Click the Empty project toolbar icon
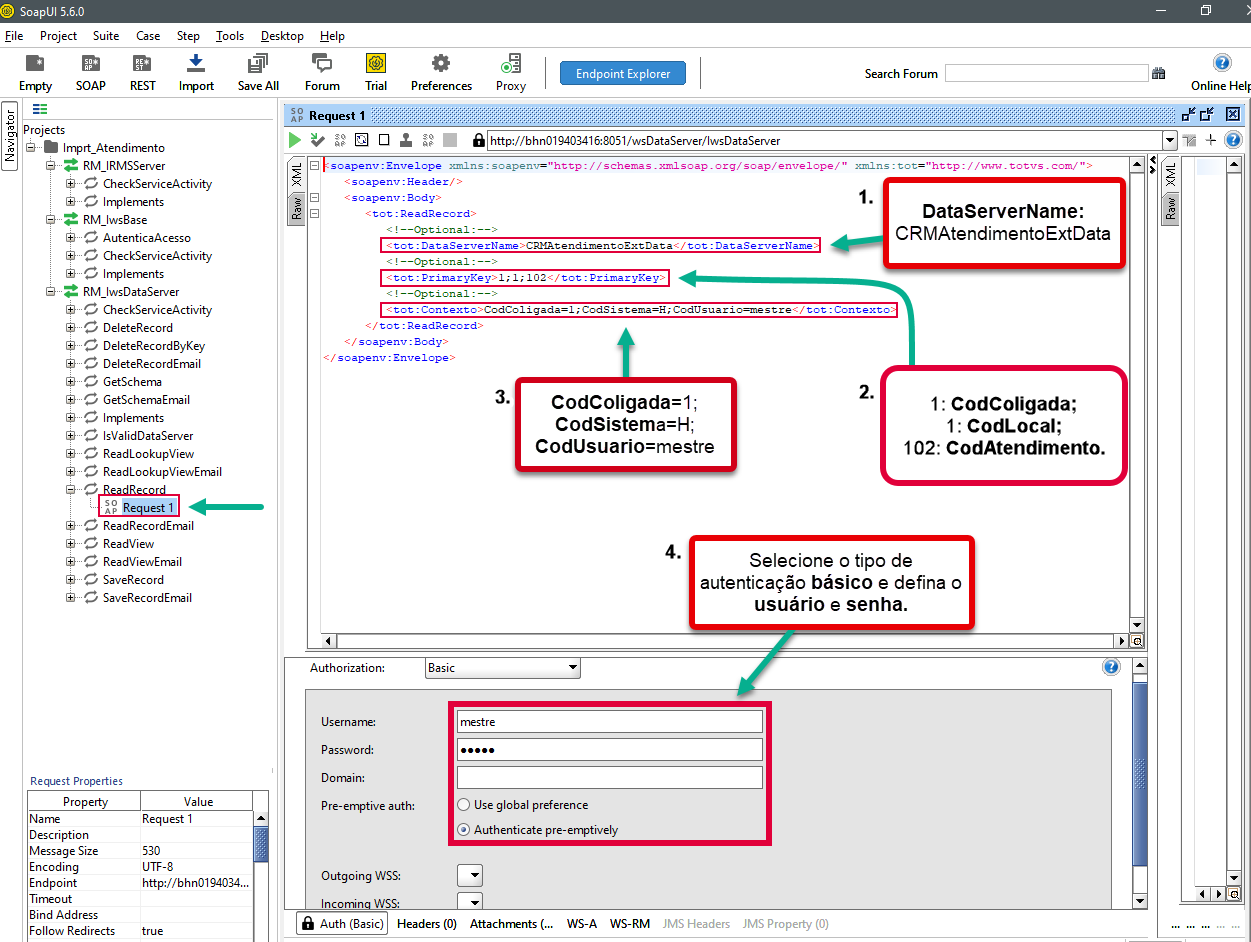The image size is (1251, 942). pyautogui.click(x=35, y=64)
